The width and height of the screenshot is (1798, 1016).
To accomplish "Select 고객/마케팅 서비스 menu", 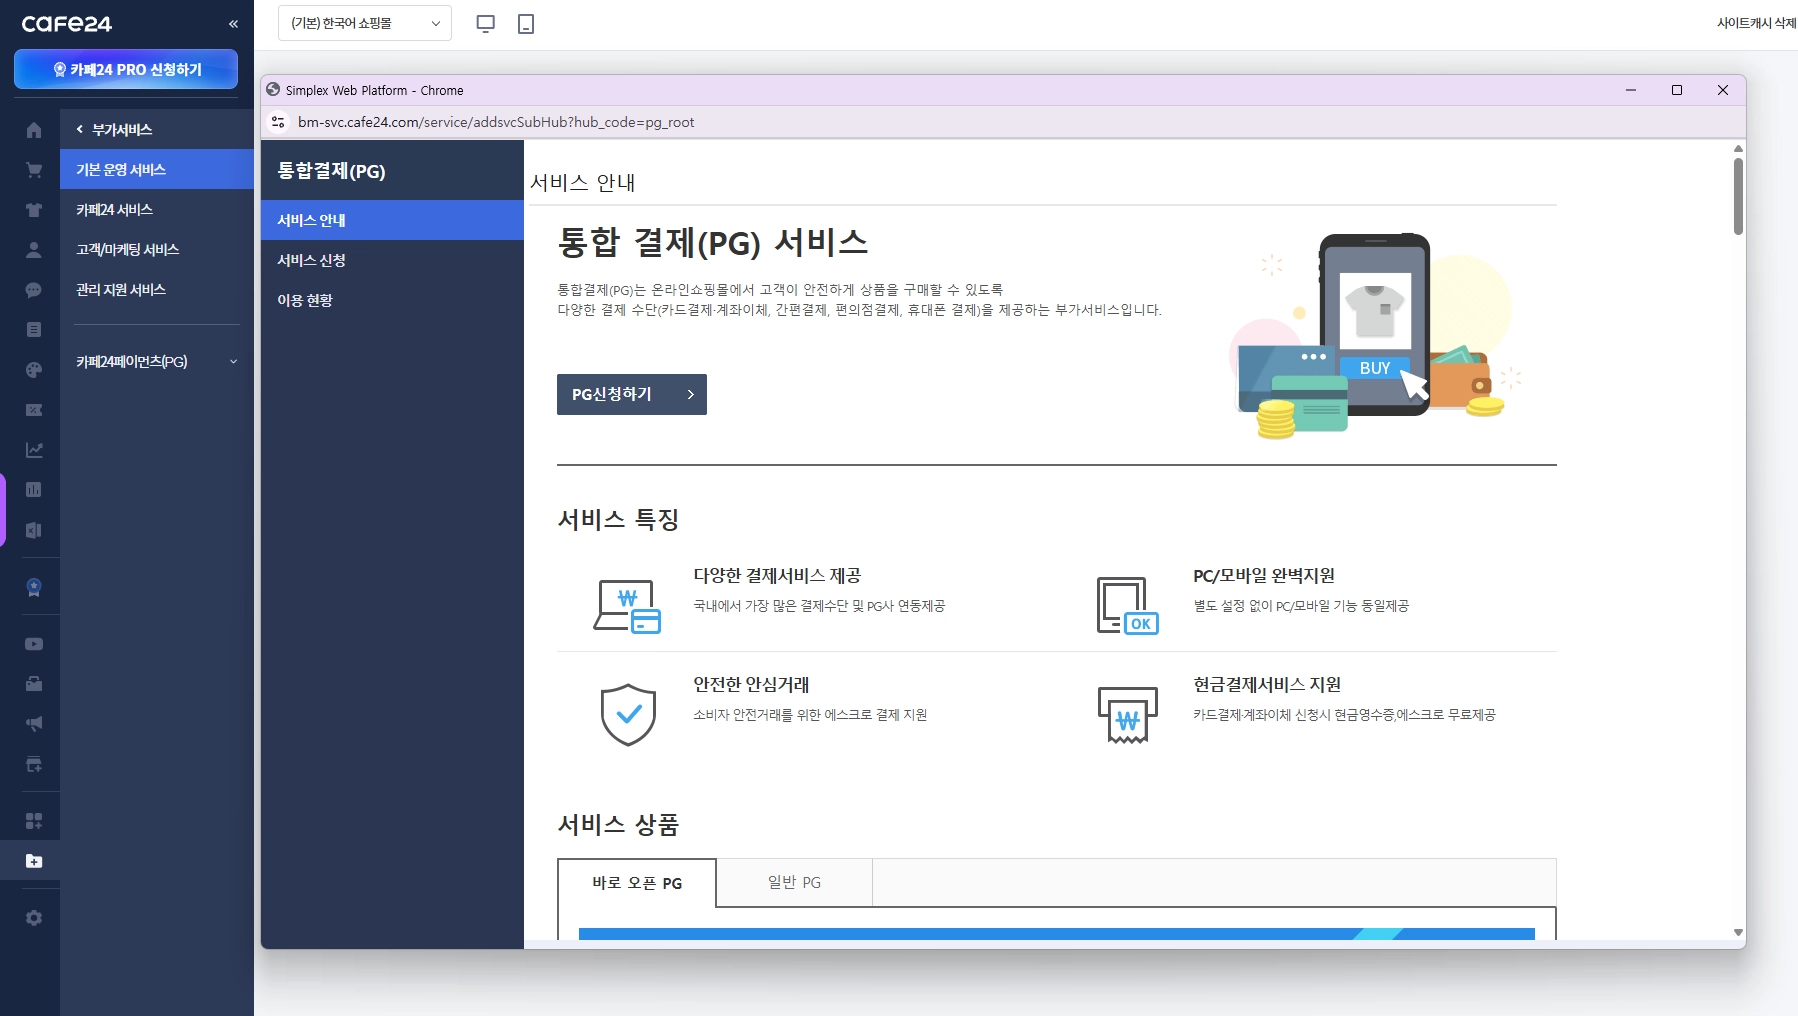I will click(x=157, y=250).
